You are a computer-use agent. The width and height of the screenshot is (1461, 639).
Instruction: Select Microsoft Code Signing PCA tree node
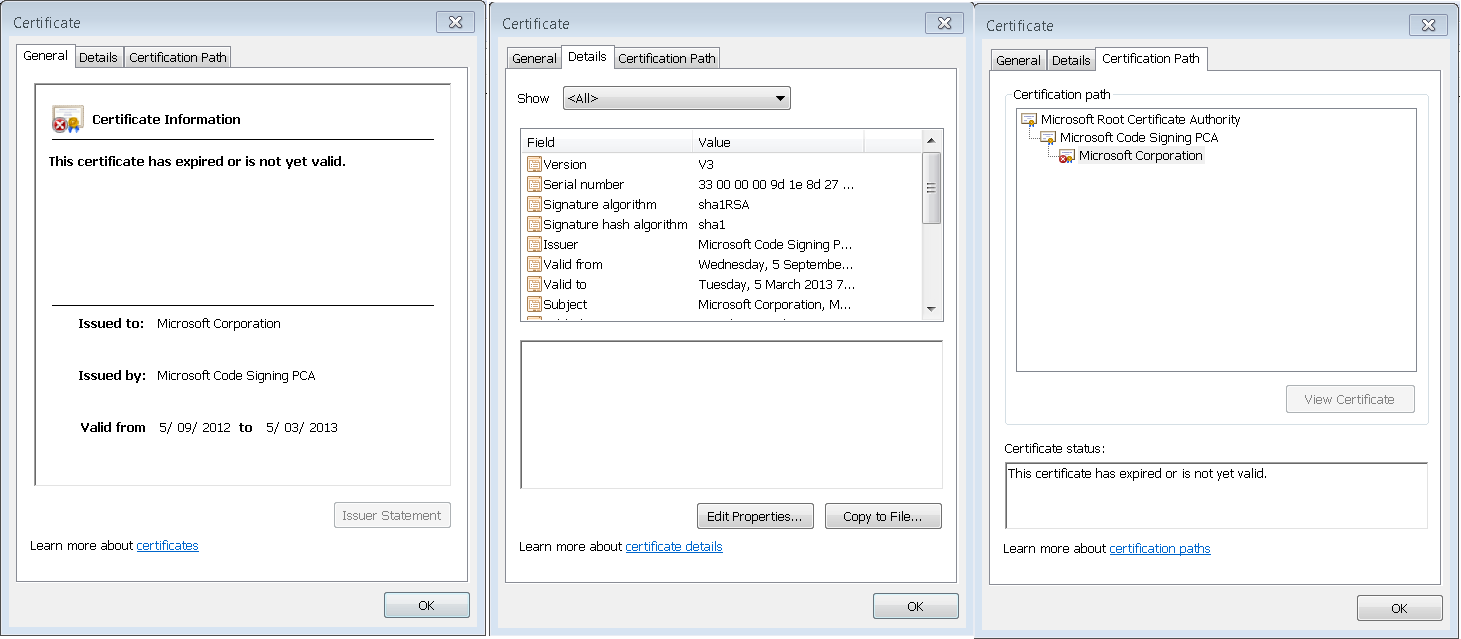pos(1139,137)
